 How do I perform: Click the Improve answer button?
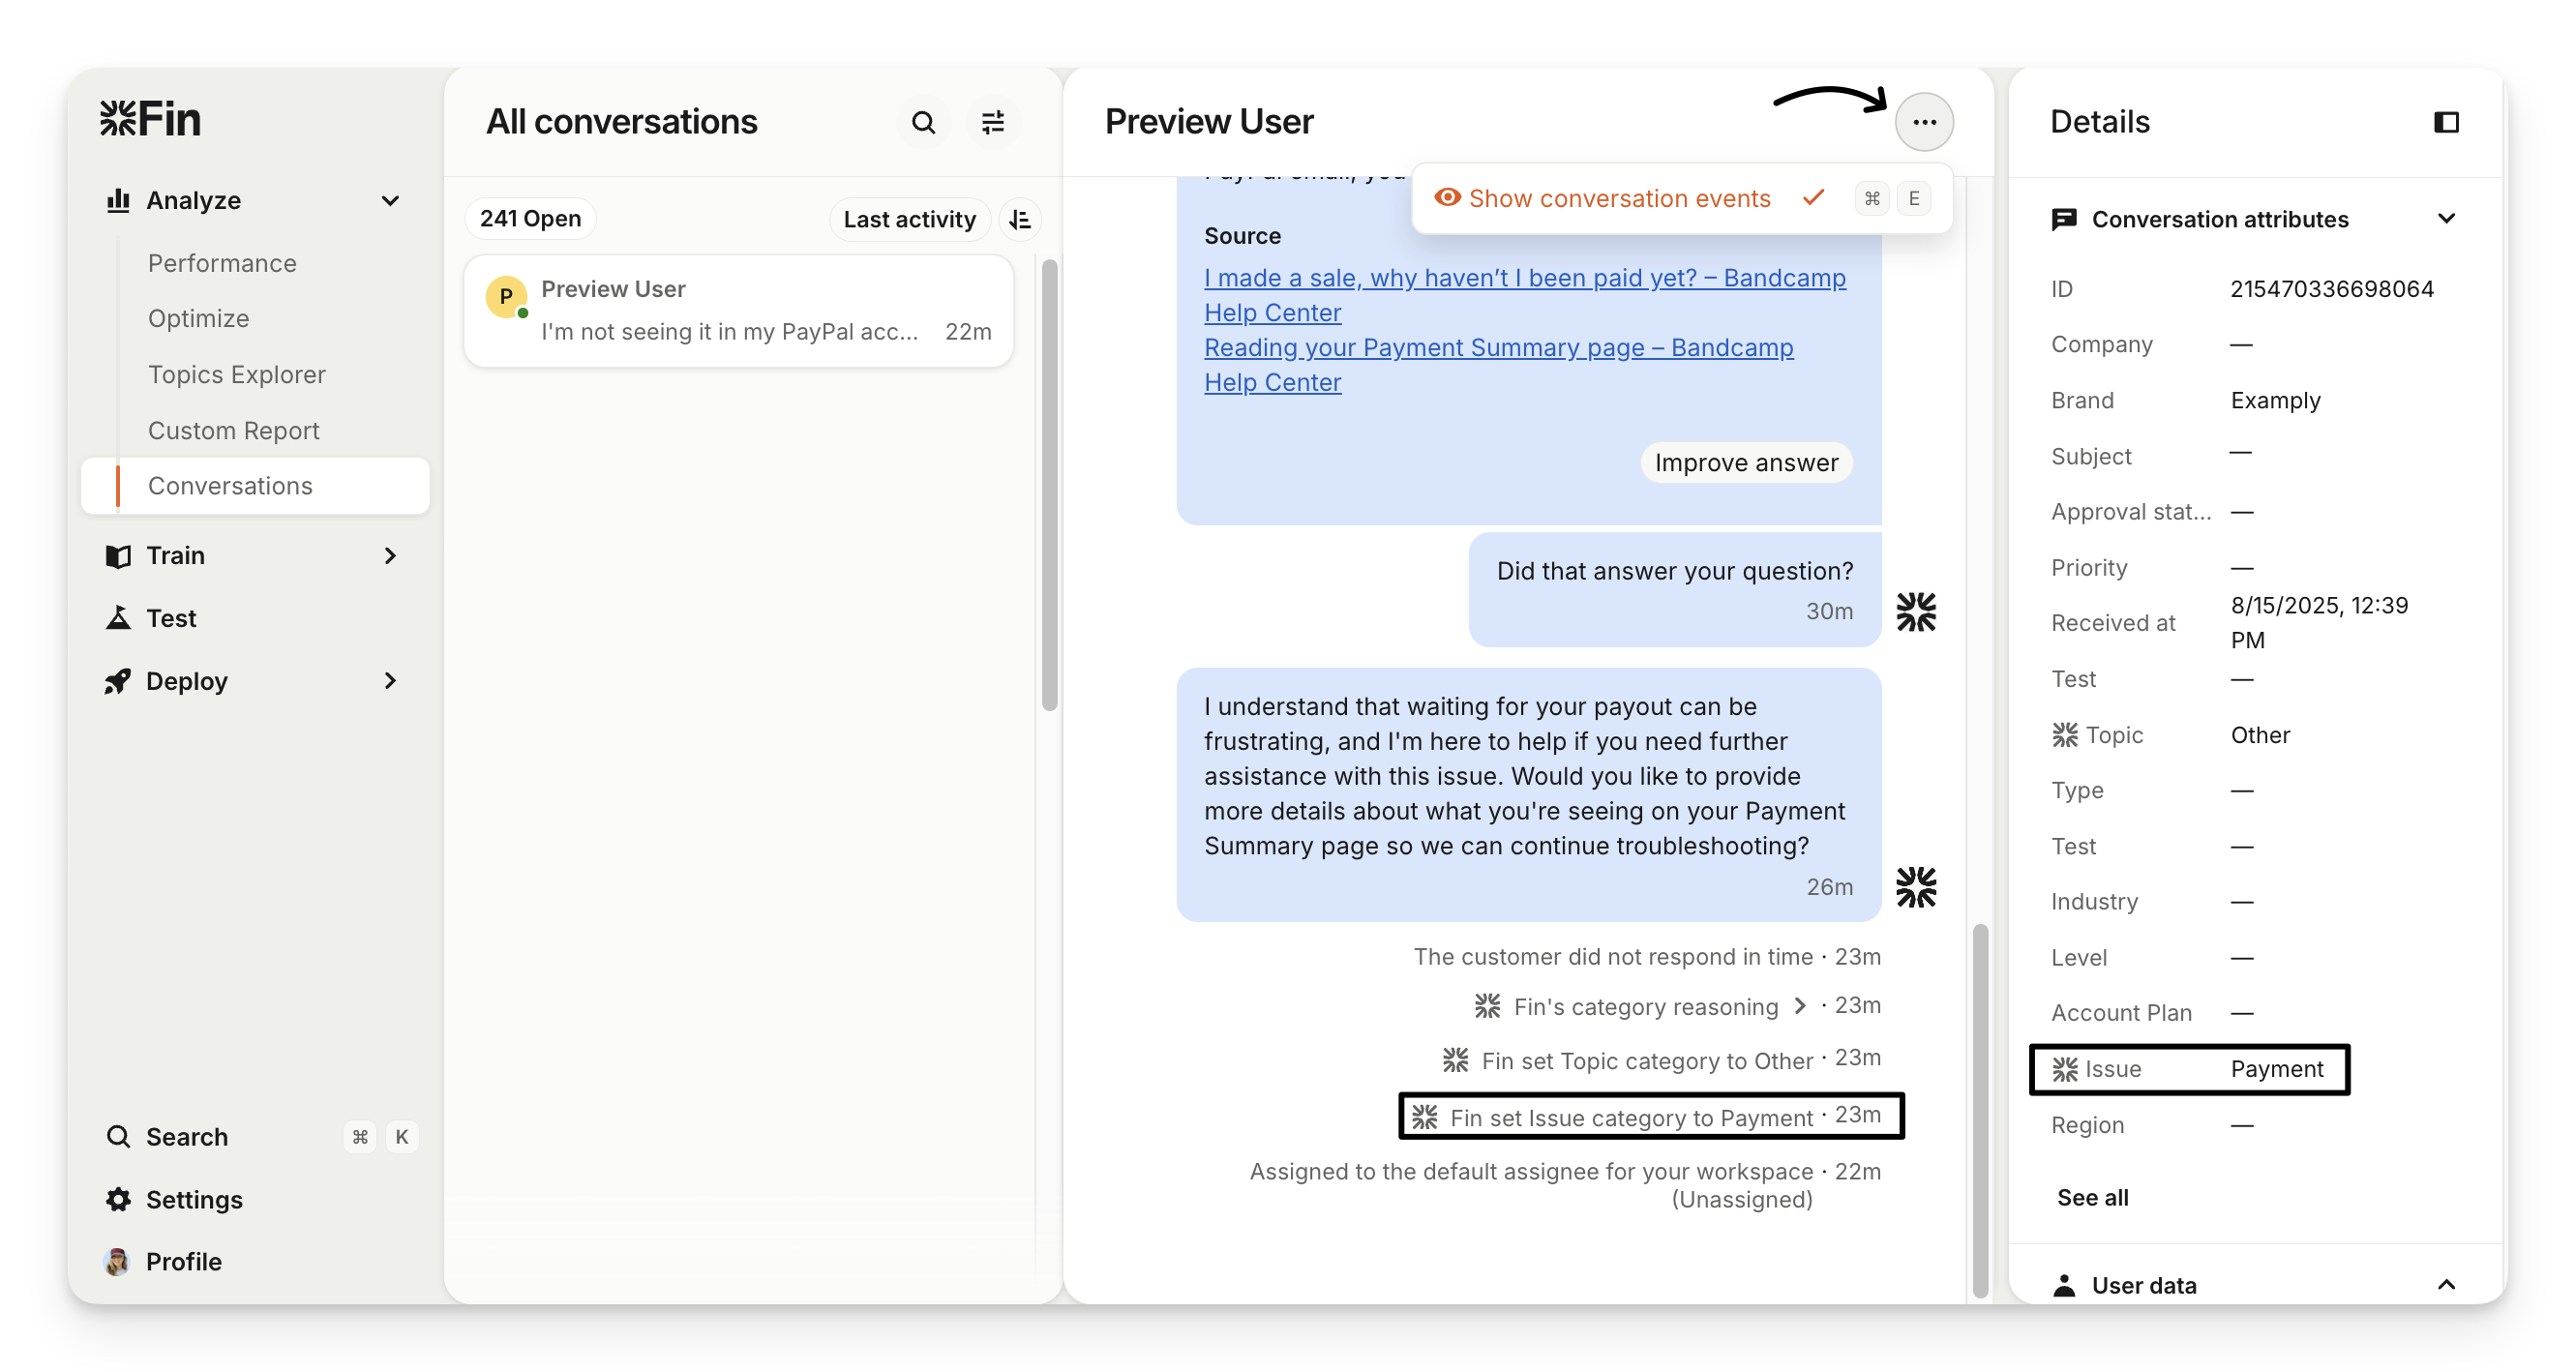pos(1746,462)
